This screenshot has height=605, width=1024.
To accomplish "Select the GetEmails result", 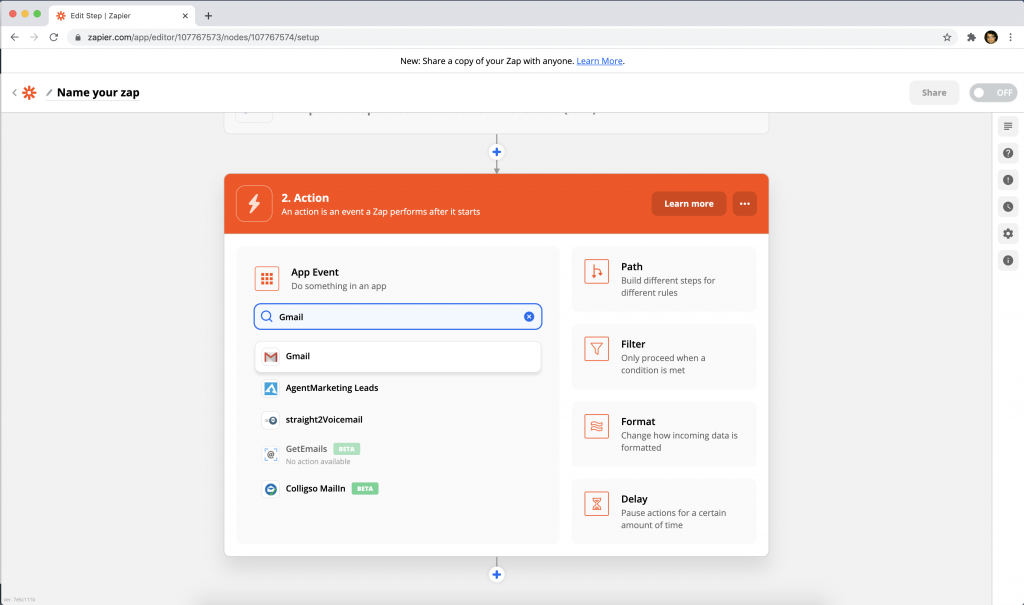I will [x=398, y=454].
